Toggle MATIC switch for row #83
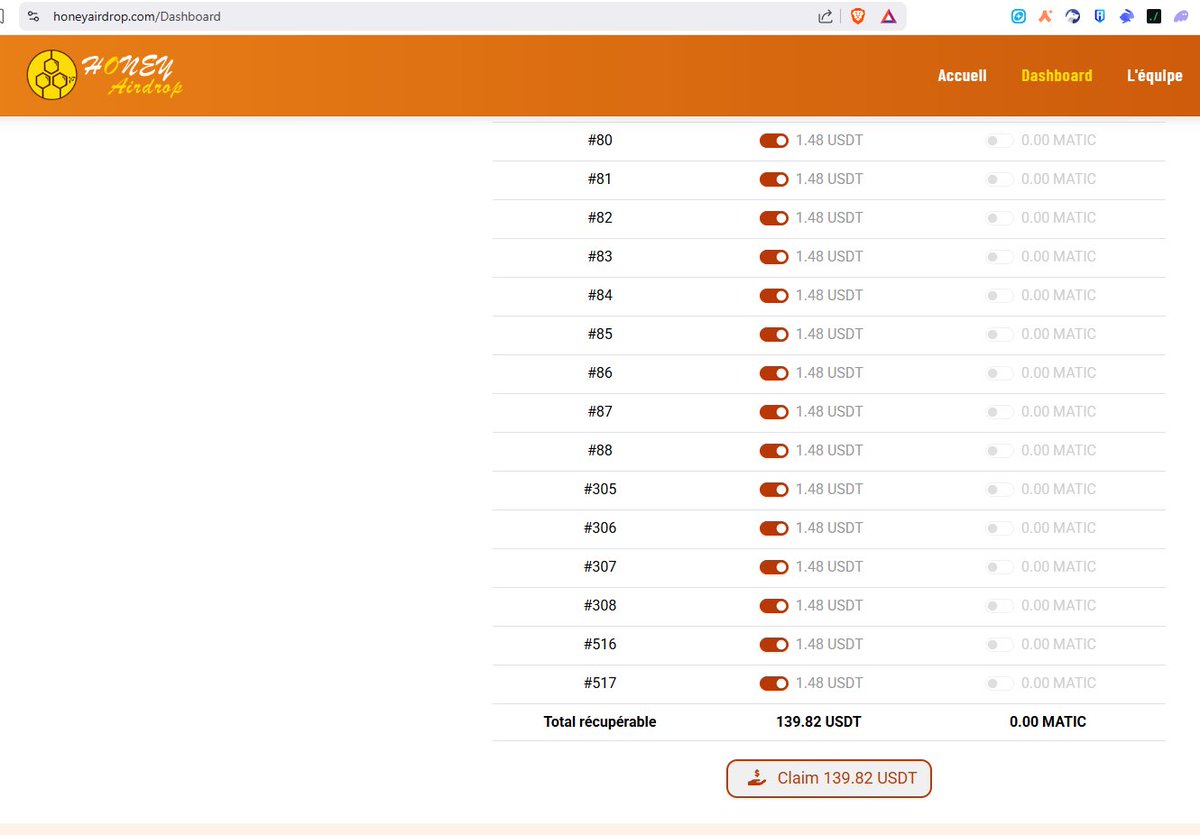Screen dimensions: 1200x835 coord(999,257)
